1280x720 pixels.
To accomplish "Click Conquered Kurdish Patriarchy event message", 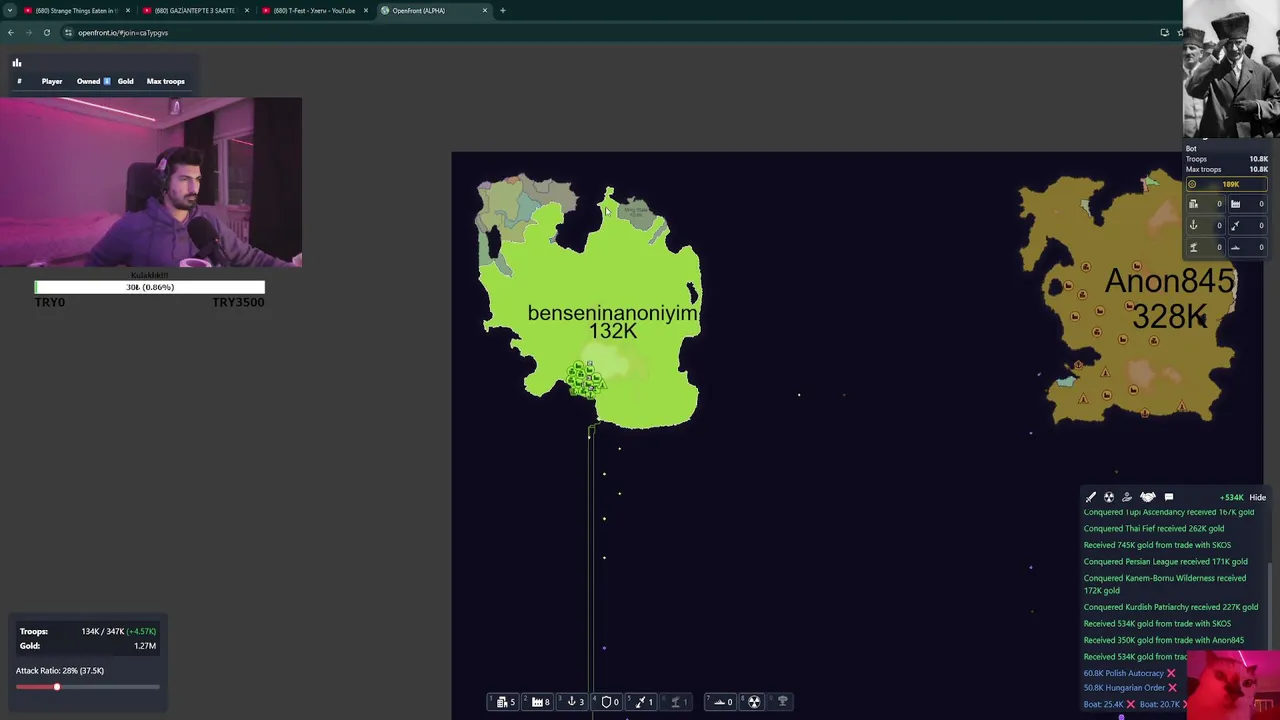I will click(x=1171, y=607).
